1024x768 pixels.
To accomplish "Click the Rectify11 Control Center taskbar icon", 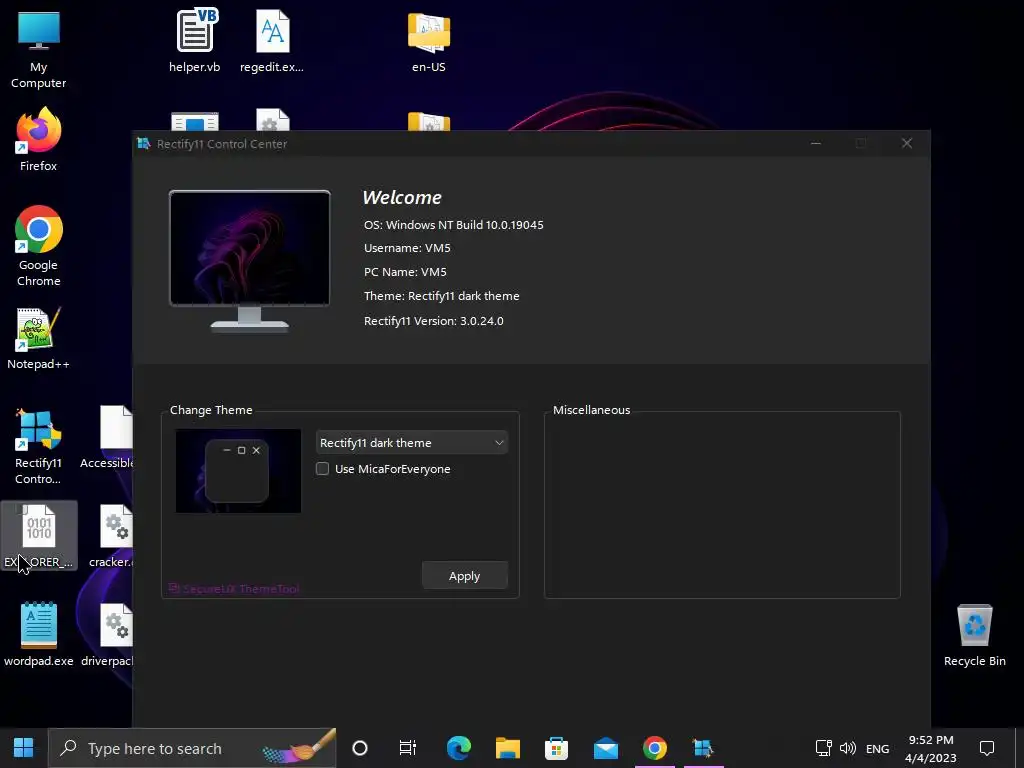I will point(703,748).
